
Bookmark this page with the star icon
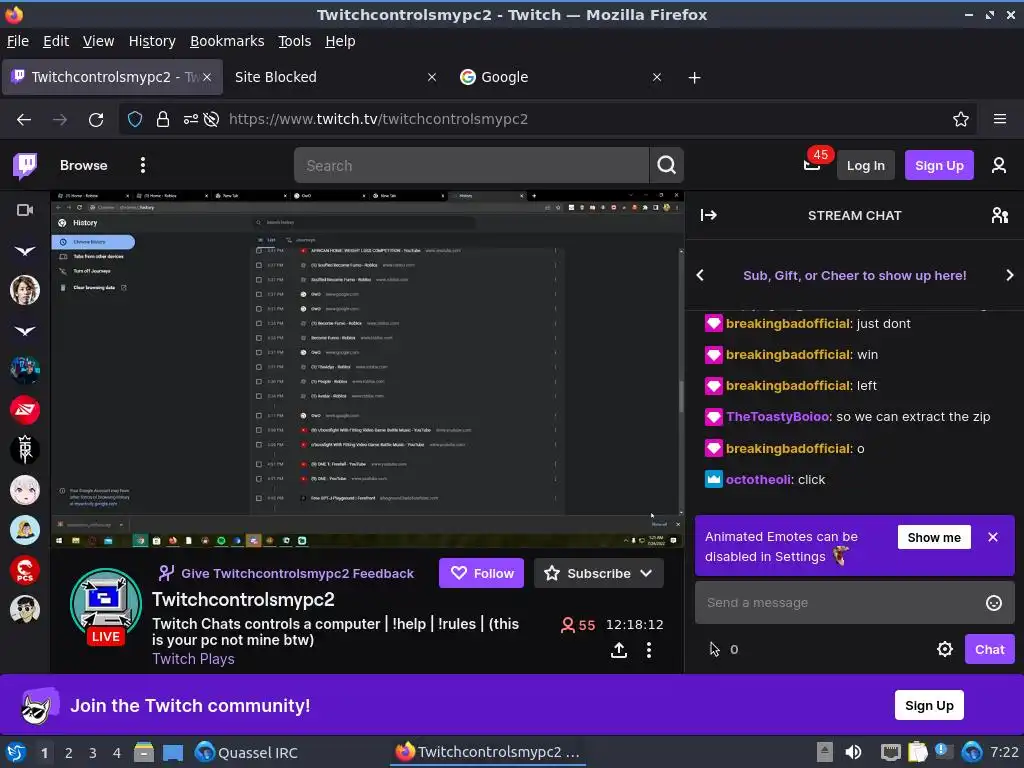[961, 119]
